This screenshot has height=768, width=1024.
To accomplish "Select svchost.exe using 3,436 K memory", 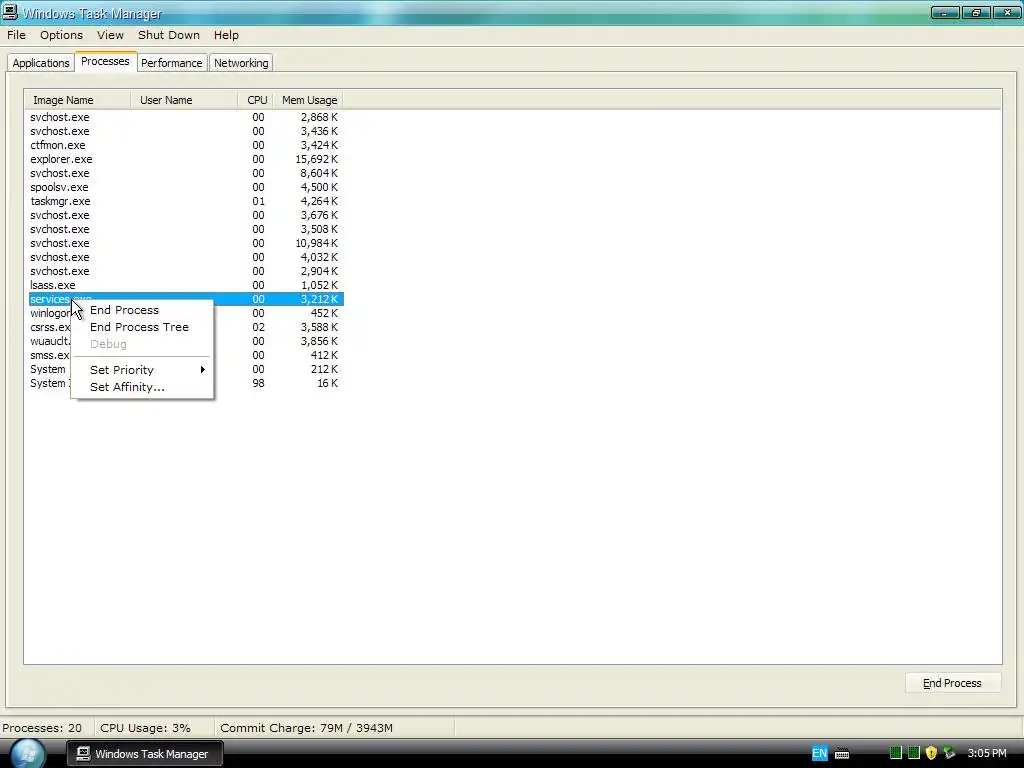I will coord(185,131).
